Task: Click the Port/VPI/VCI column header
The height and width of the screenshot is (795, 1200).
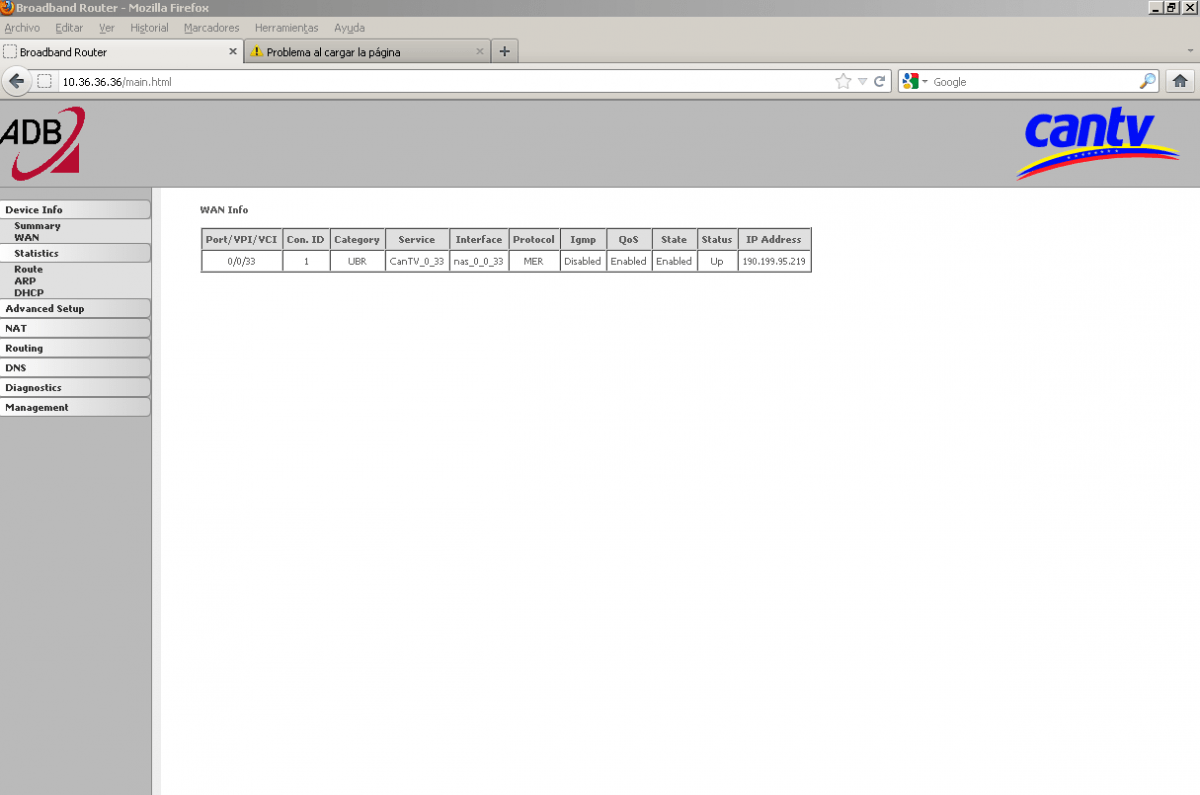Action: pyautogui.click(x=241, y=240)
